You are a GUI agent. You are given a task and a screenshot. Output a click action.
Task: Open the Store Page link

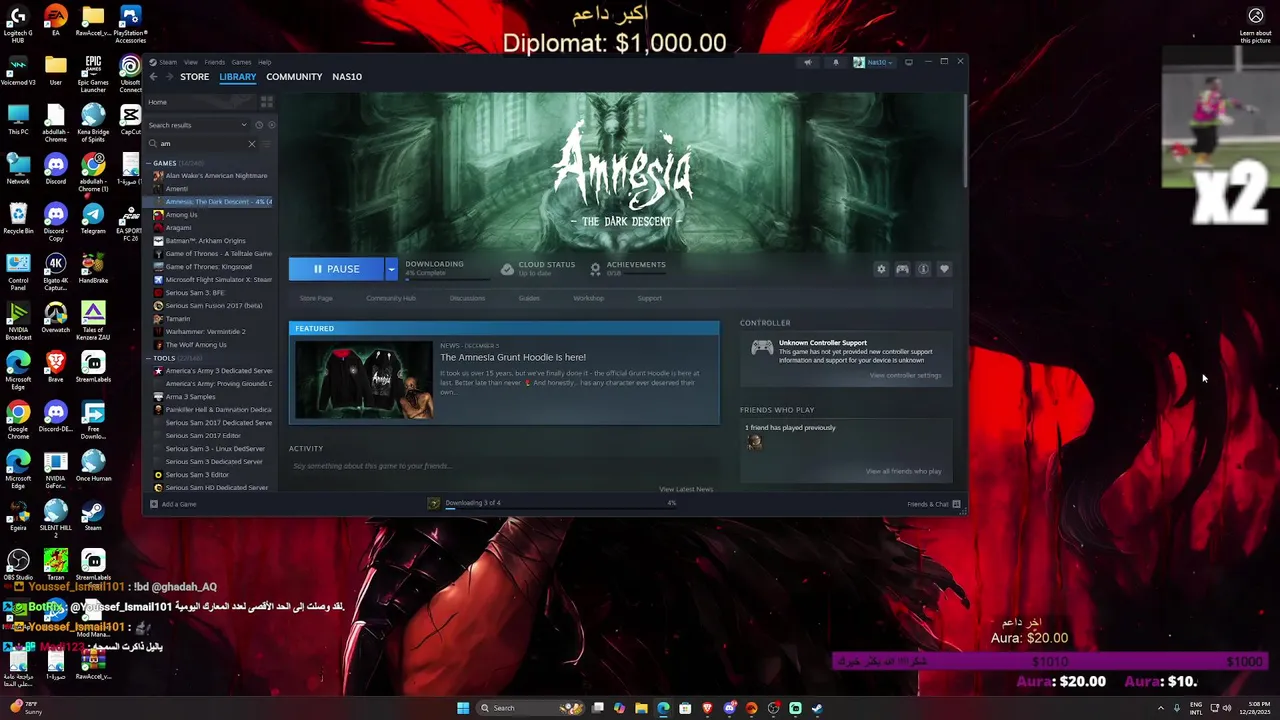pos(316,298)
